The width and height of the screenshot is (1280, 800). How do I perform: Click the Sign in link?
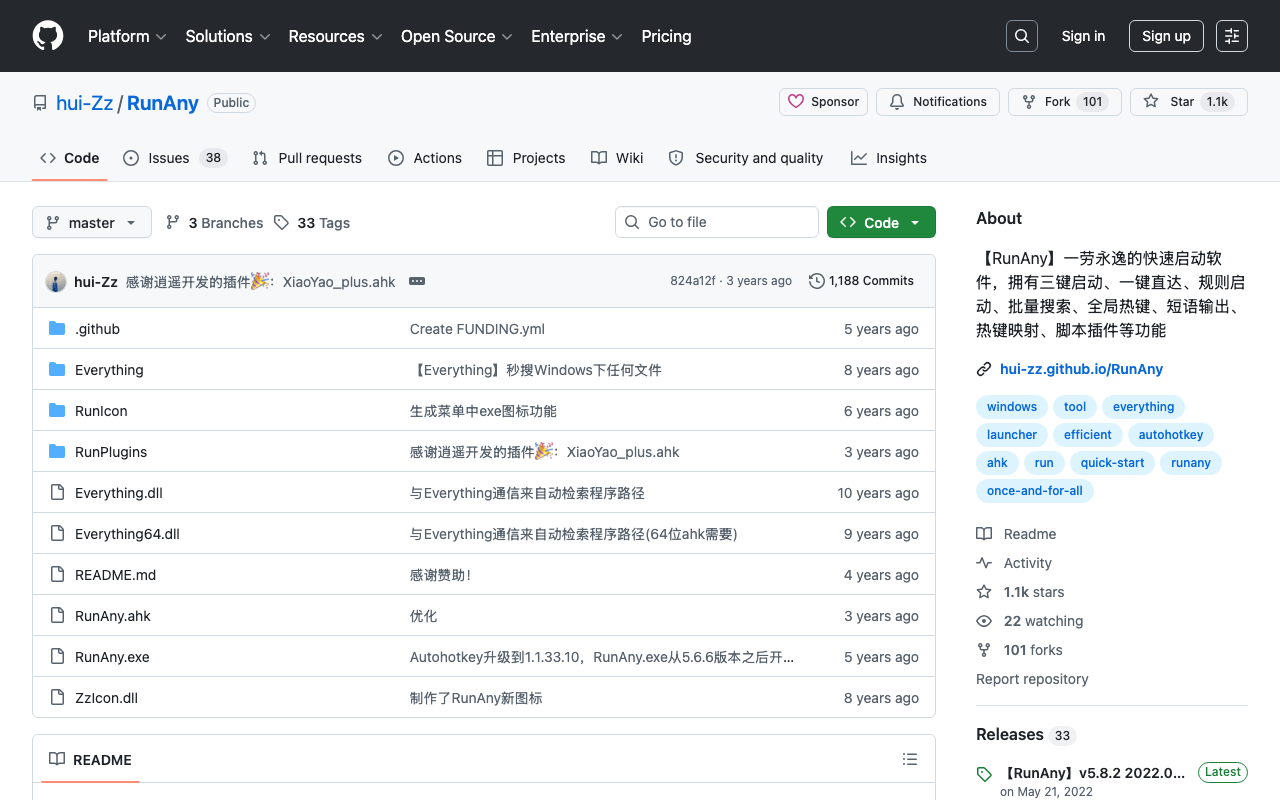point(1083,36)
